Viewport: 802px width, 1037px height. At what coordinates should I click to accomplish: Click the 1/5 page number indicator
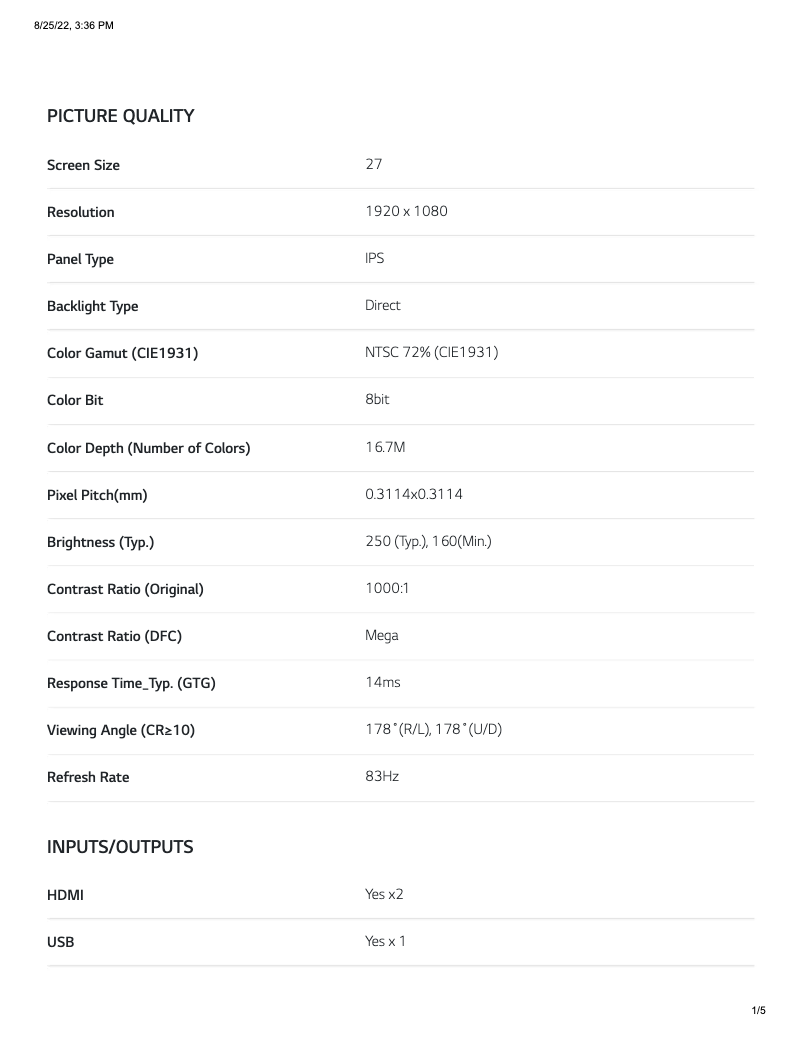[758, 1011]
